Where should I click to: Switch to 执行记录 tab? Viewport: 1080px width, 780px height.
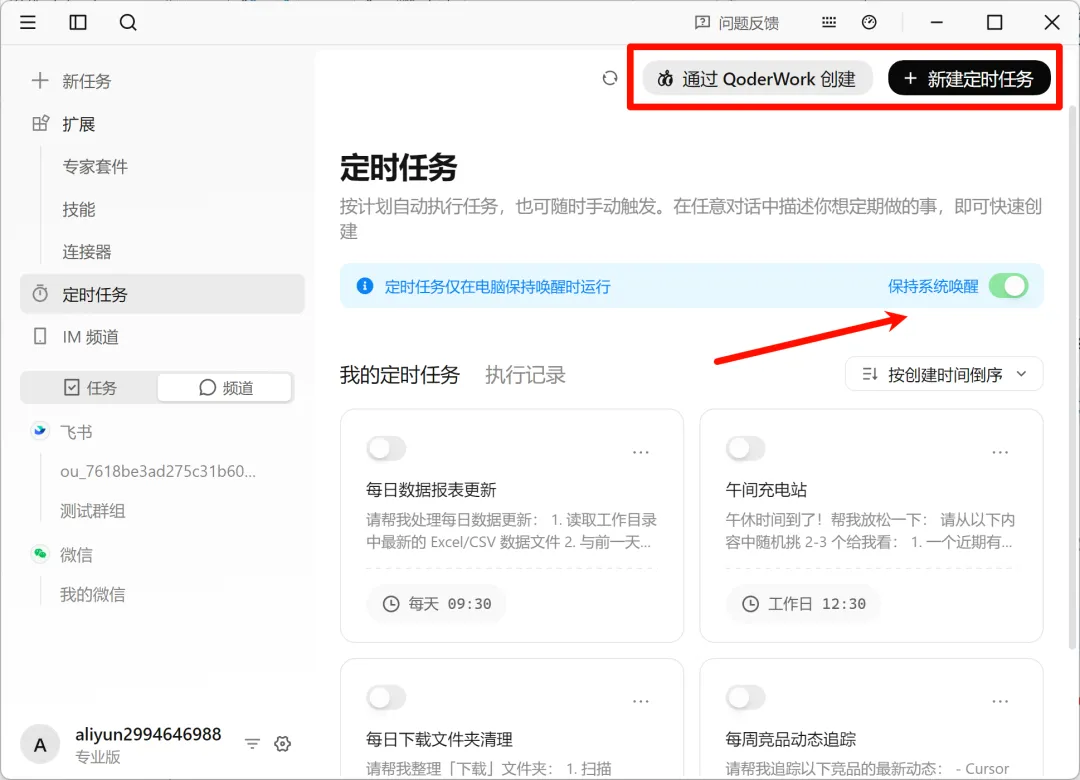(x=526, y=375)
